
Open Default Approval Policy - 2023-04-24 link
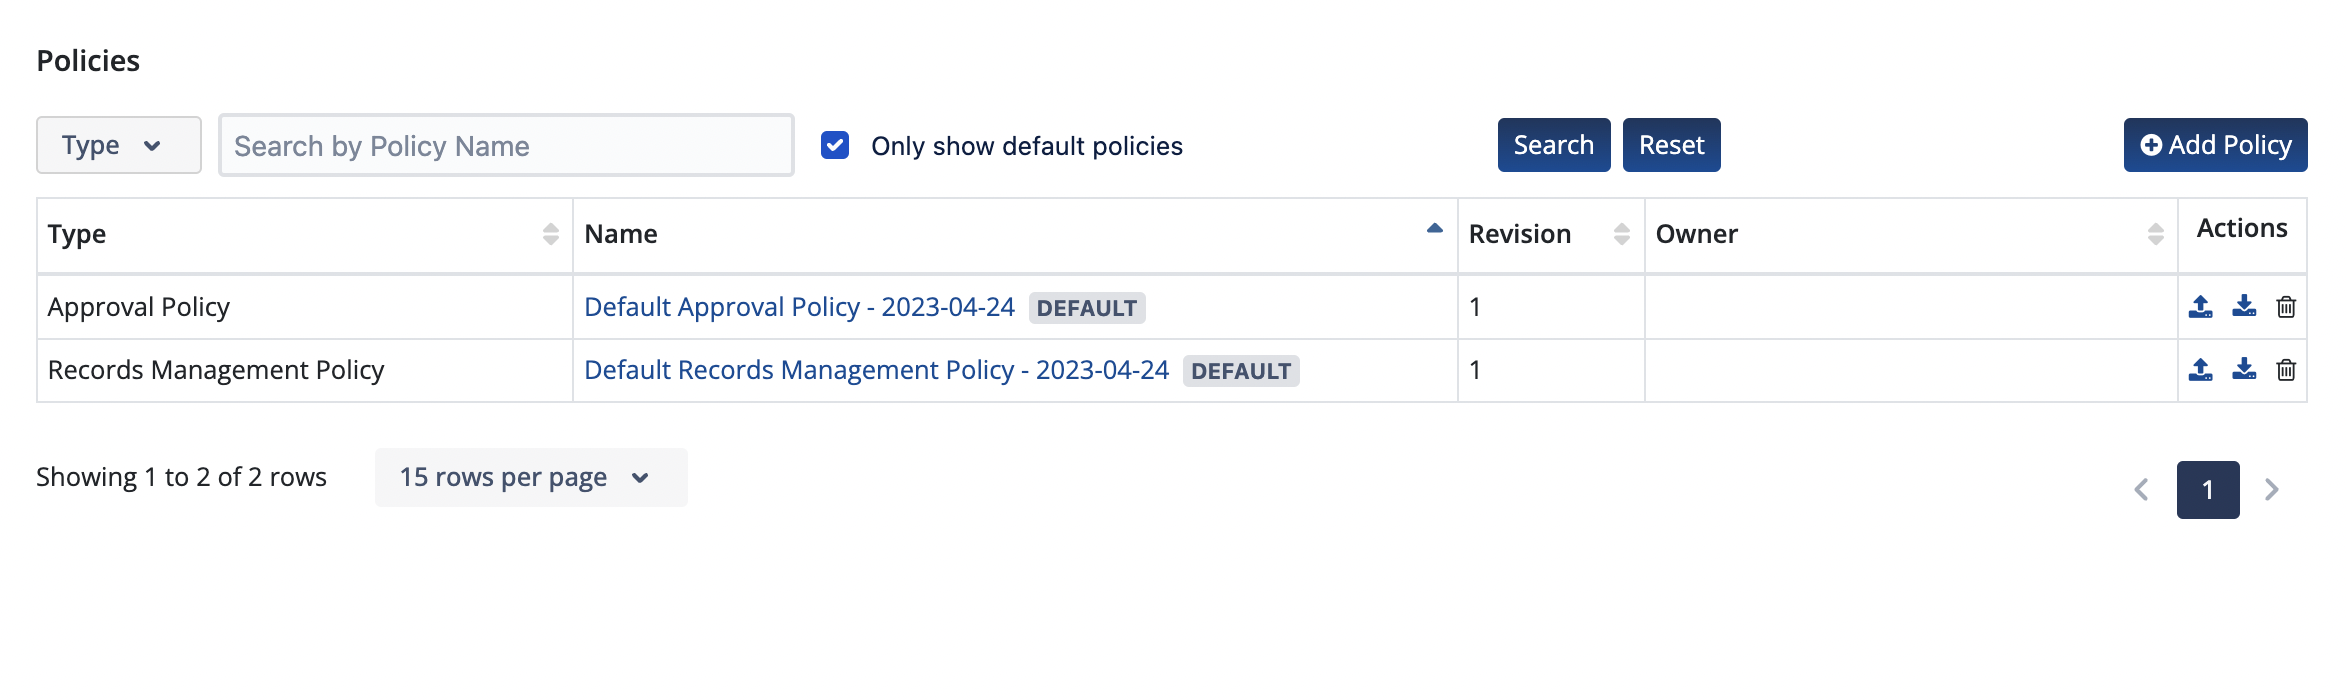click(799, 307)
